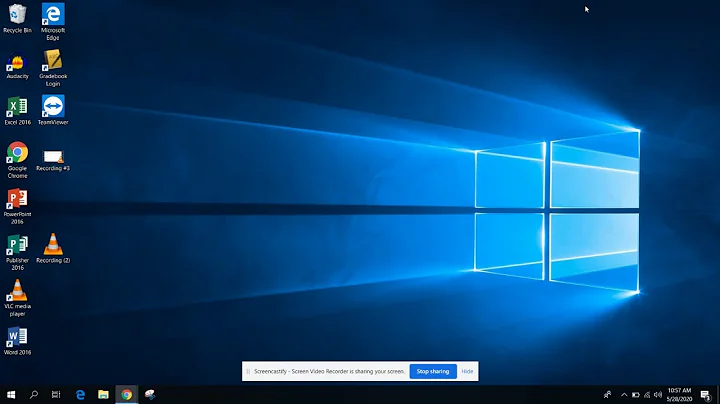This screenshot has height=404, width=720.
Task: Select the Recording (2) desktop file
Action: [53, 248]
